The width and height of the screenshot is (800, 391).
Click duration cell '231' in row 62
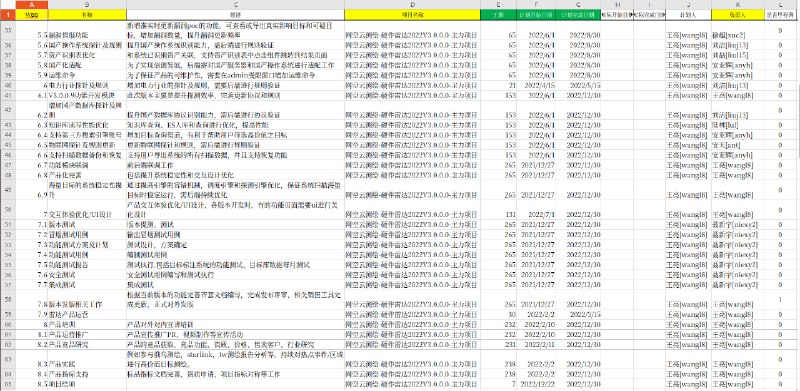click(498, 345)
